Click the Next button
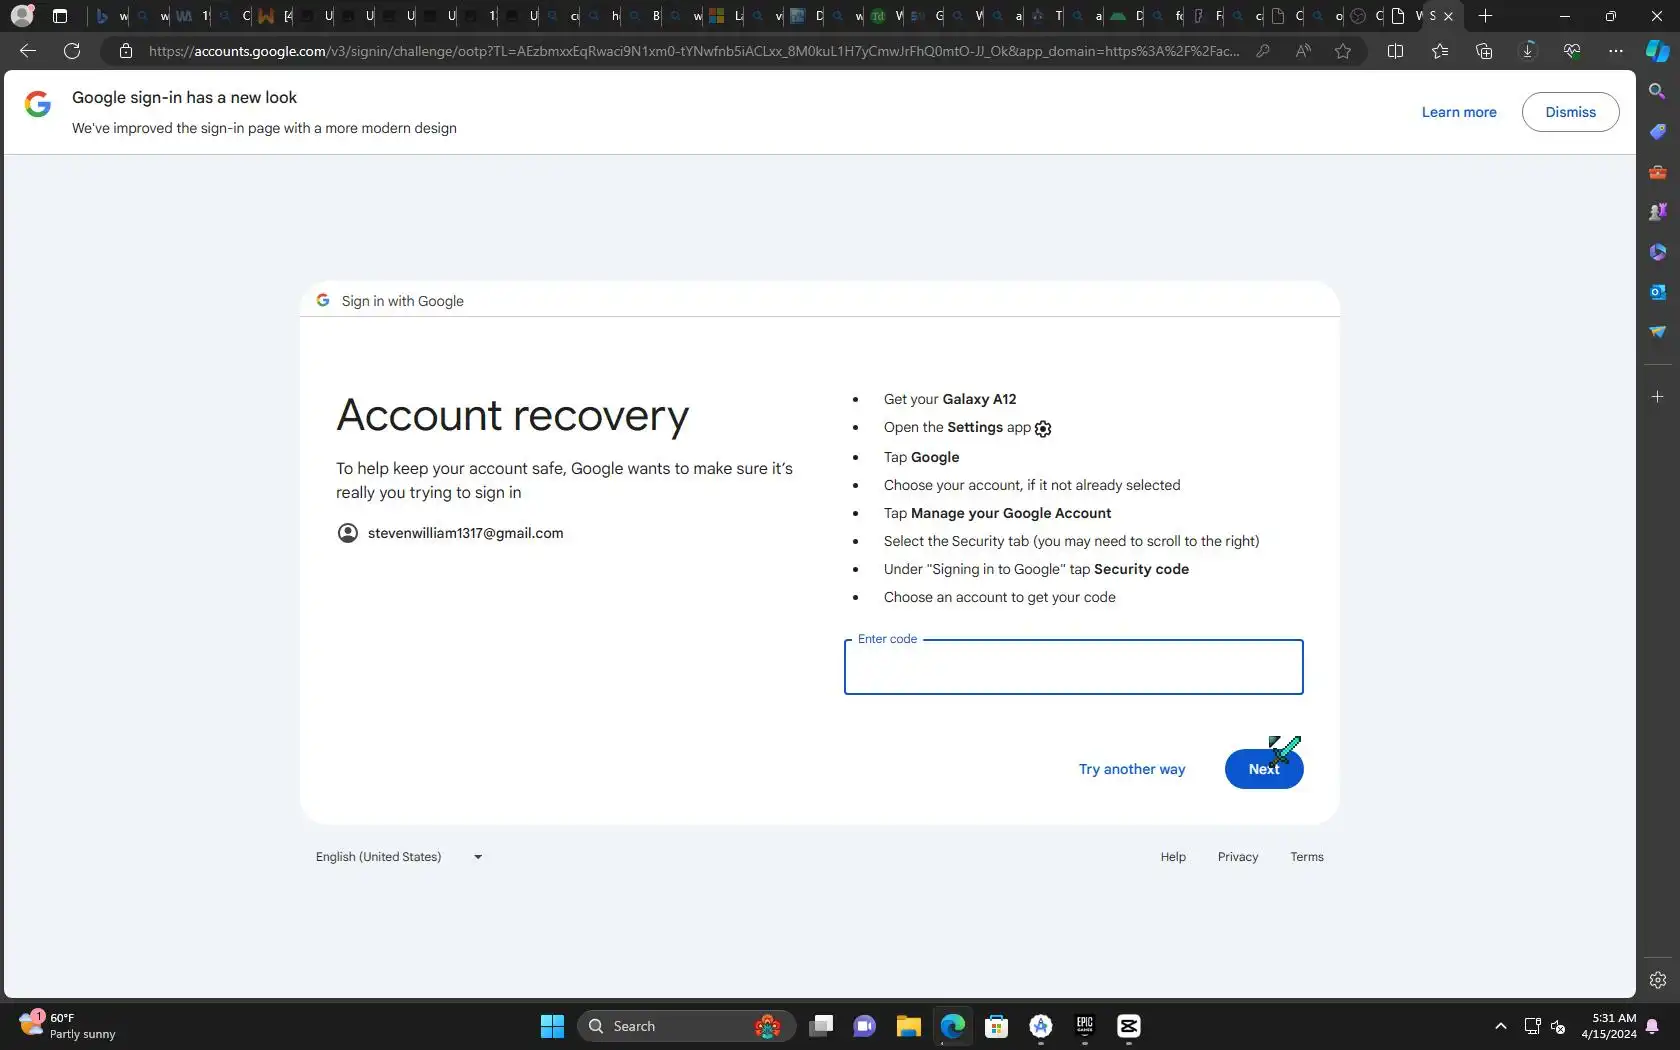1680x1050 pixels. (x=1264, y=769)
